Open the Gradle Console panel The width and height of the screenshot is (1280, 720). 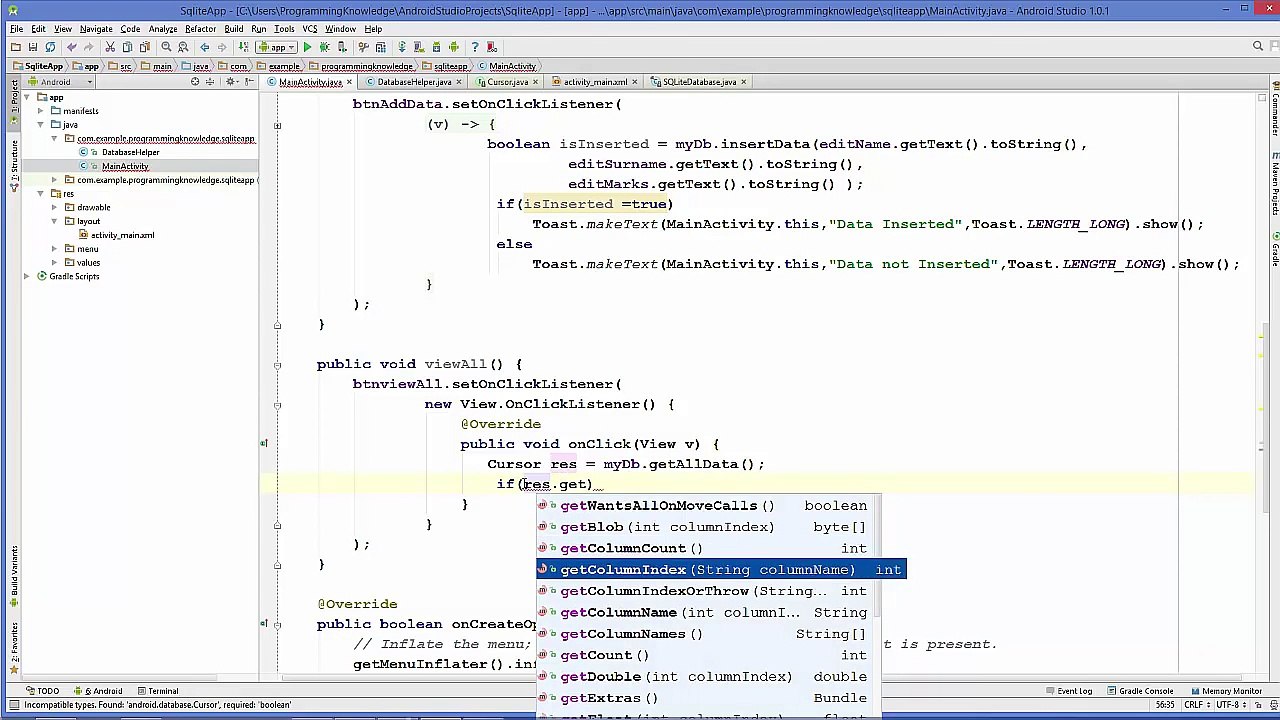(x=1140, y=691)
